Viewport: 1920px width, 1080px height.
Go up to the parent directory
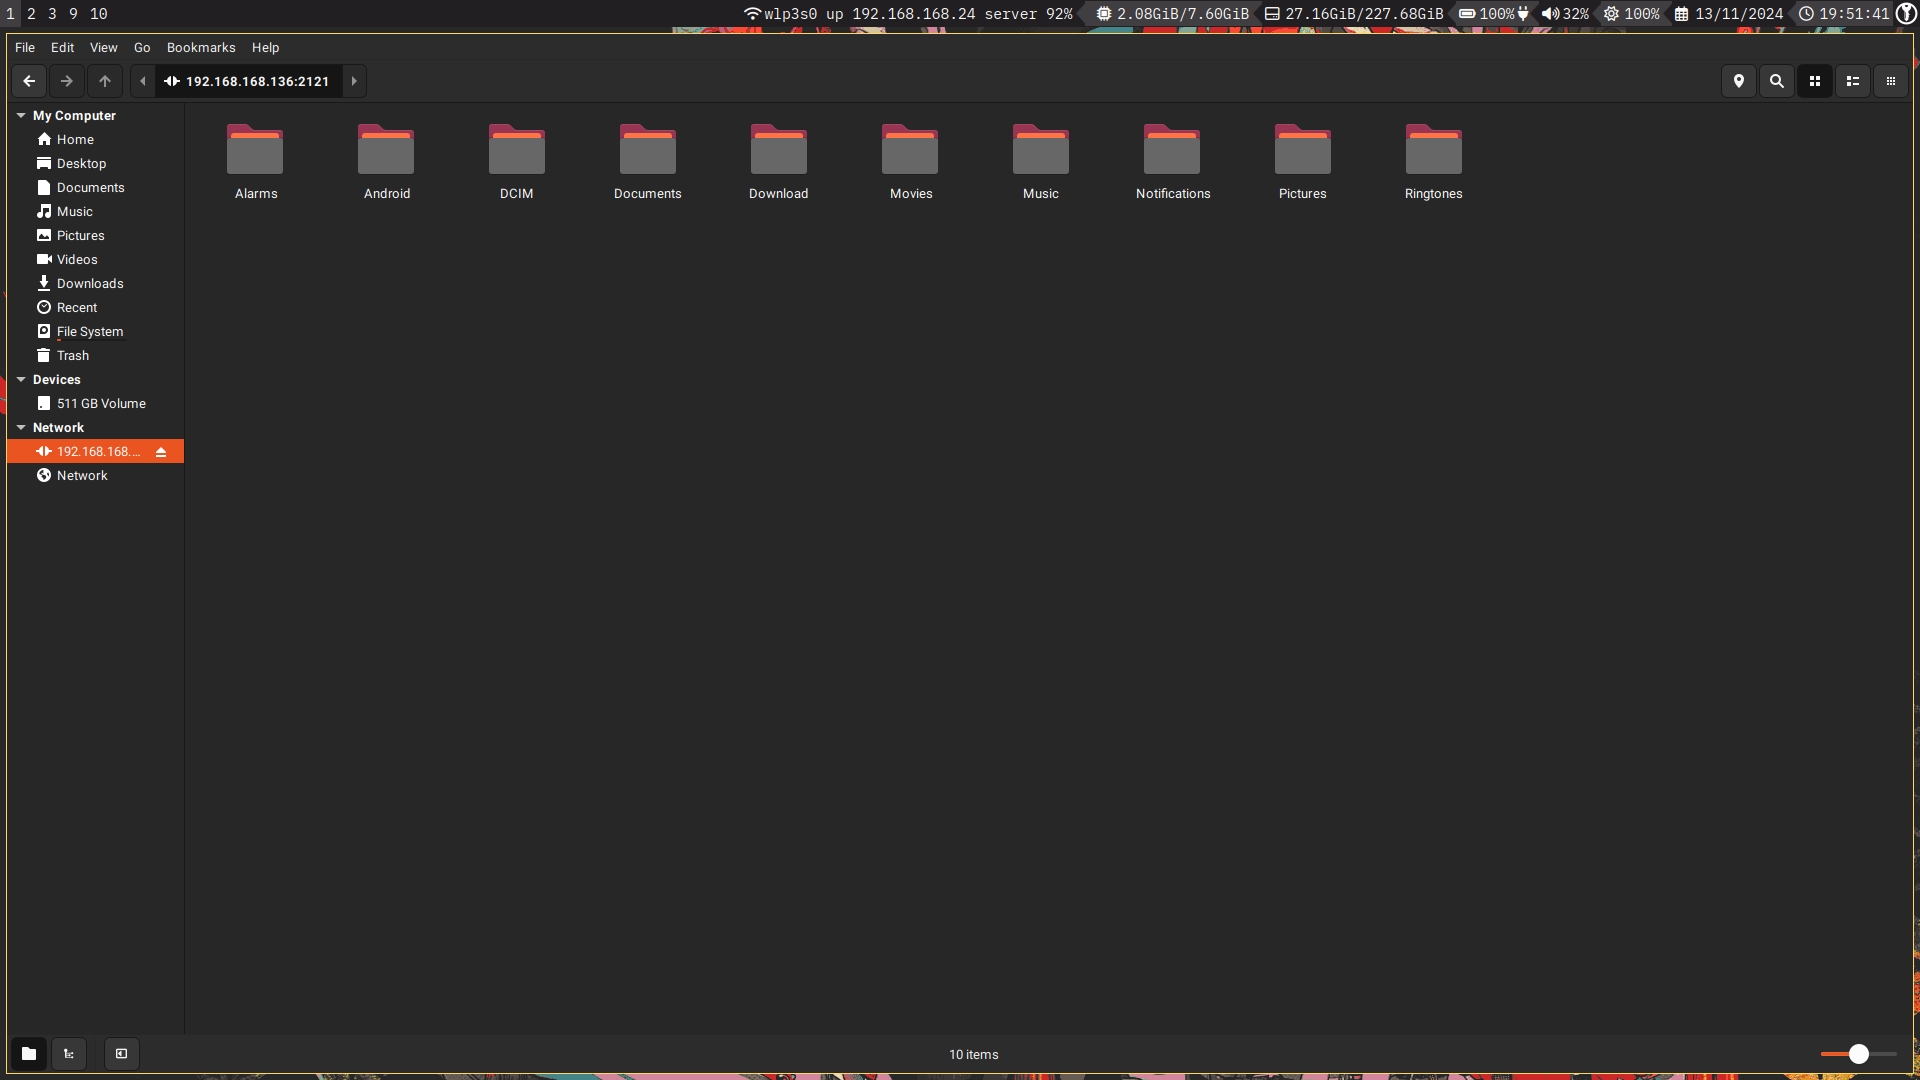click(105, 81)
